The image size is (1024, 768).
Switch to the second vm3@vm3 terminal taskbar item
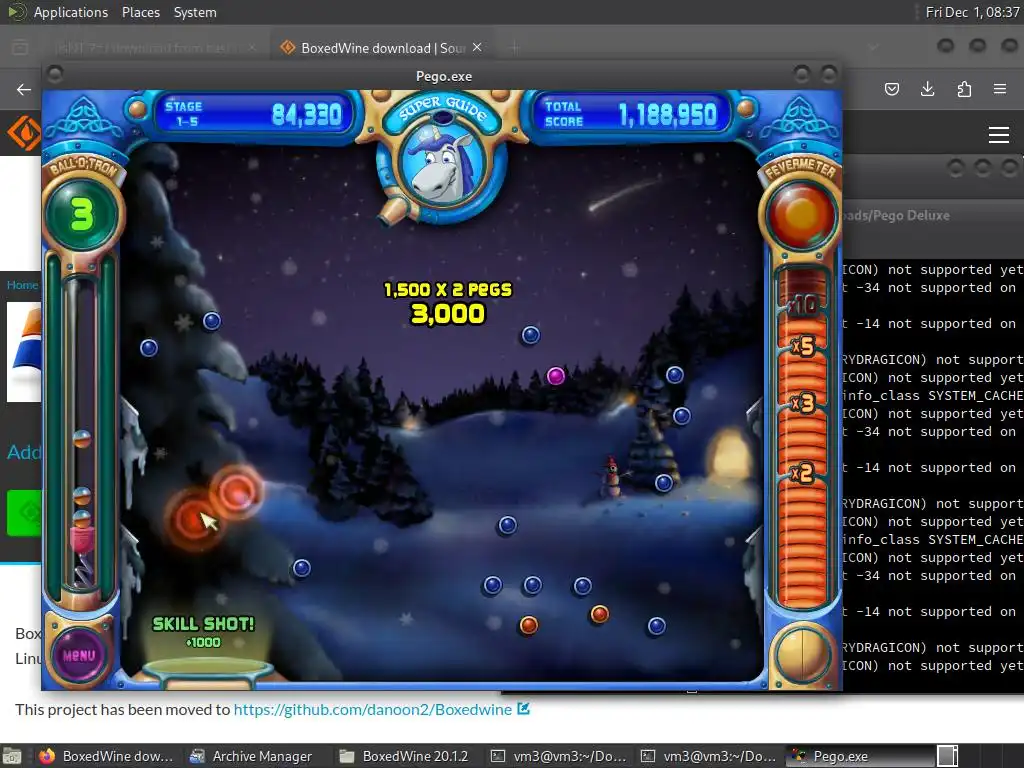point(709,756)
